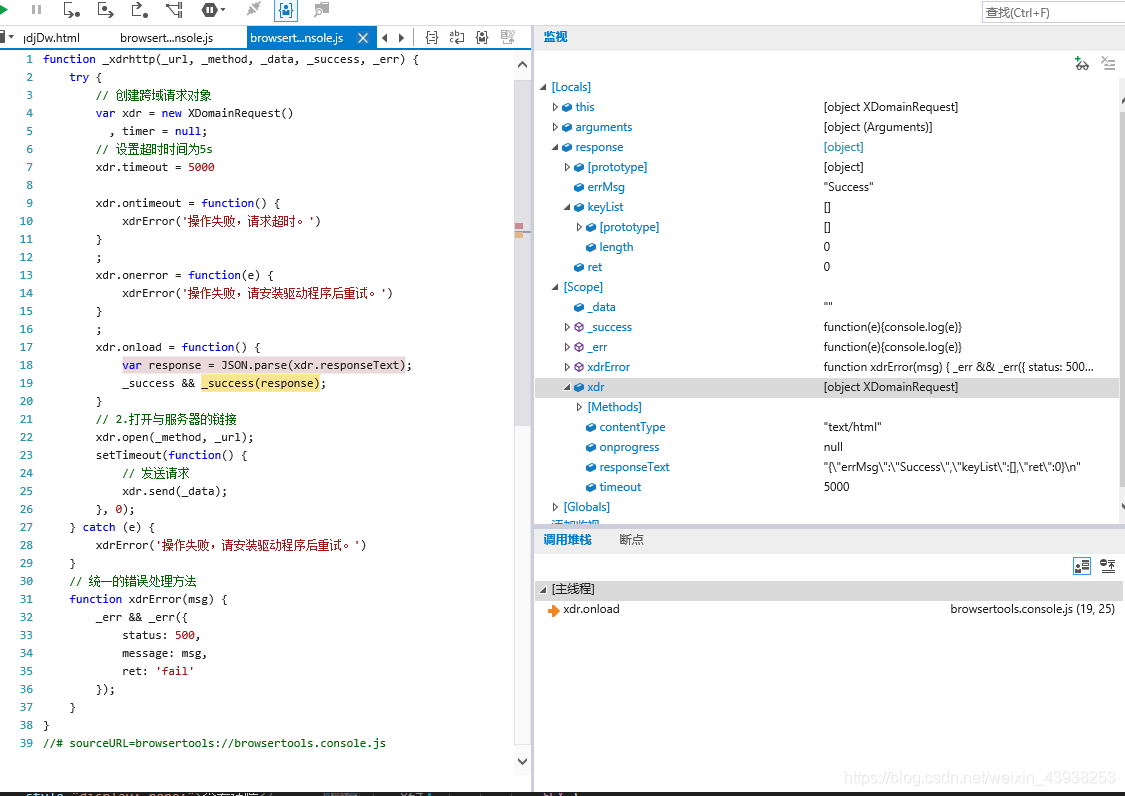Screen dimensions: 1125x796
Task: Toggle the Just My Code braces icon in the top toolbar
Action: point(286,10)
